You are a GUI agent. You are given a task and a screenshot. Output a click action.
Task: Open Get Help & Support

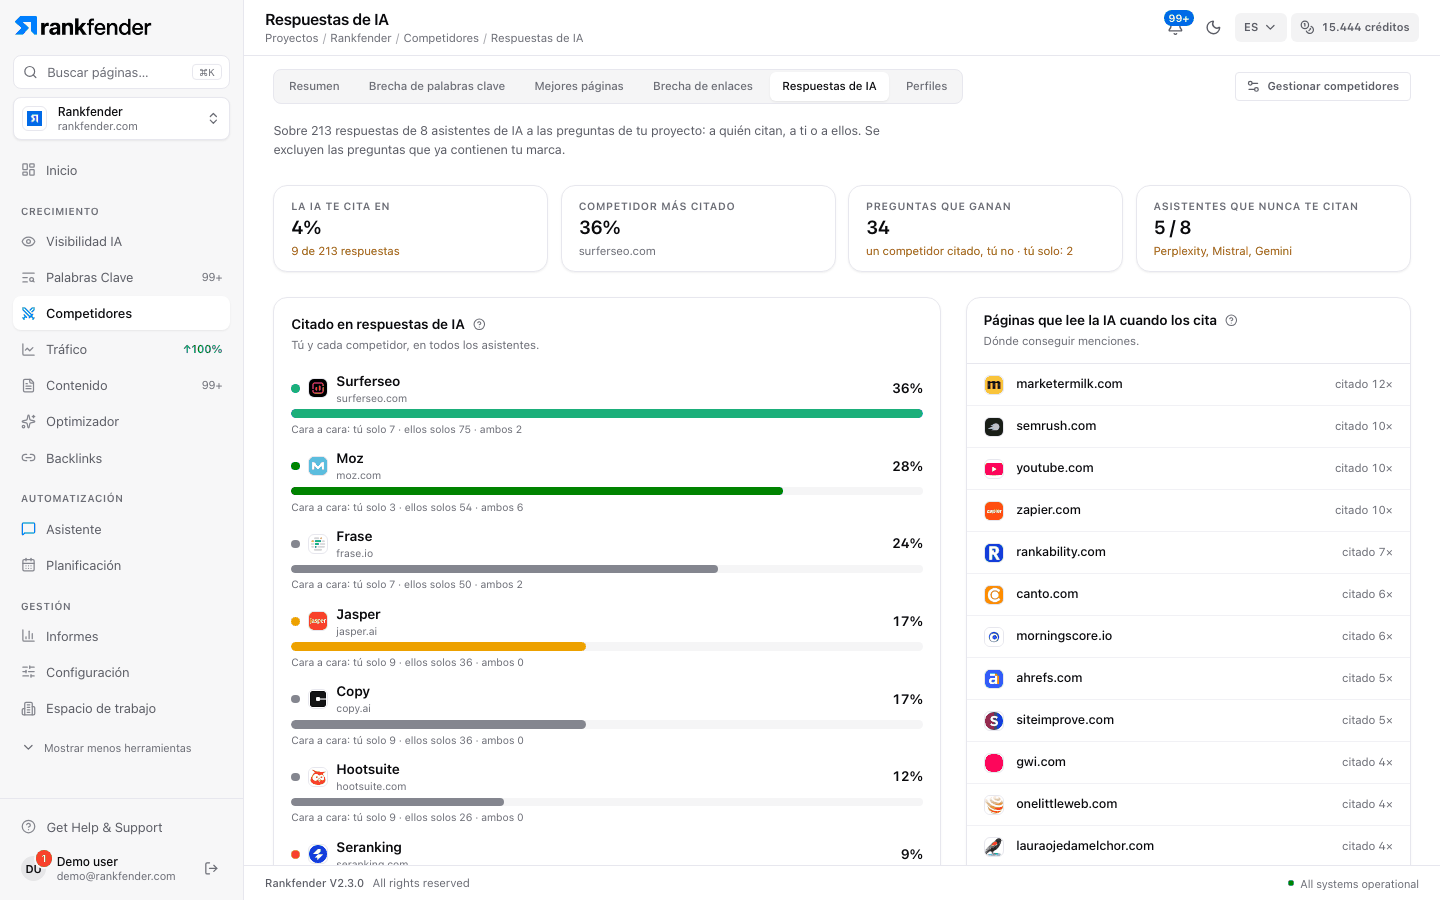(x=92, y=827)
